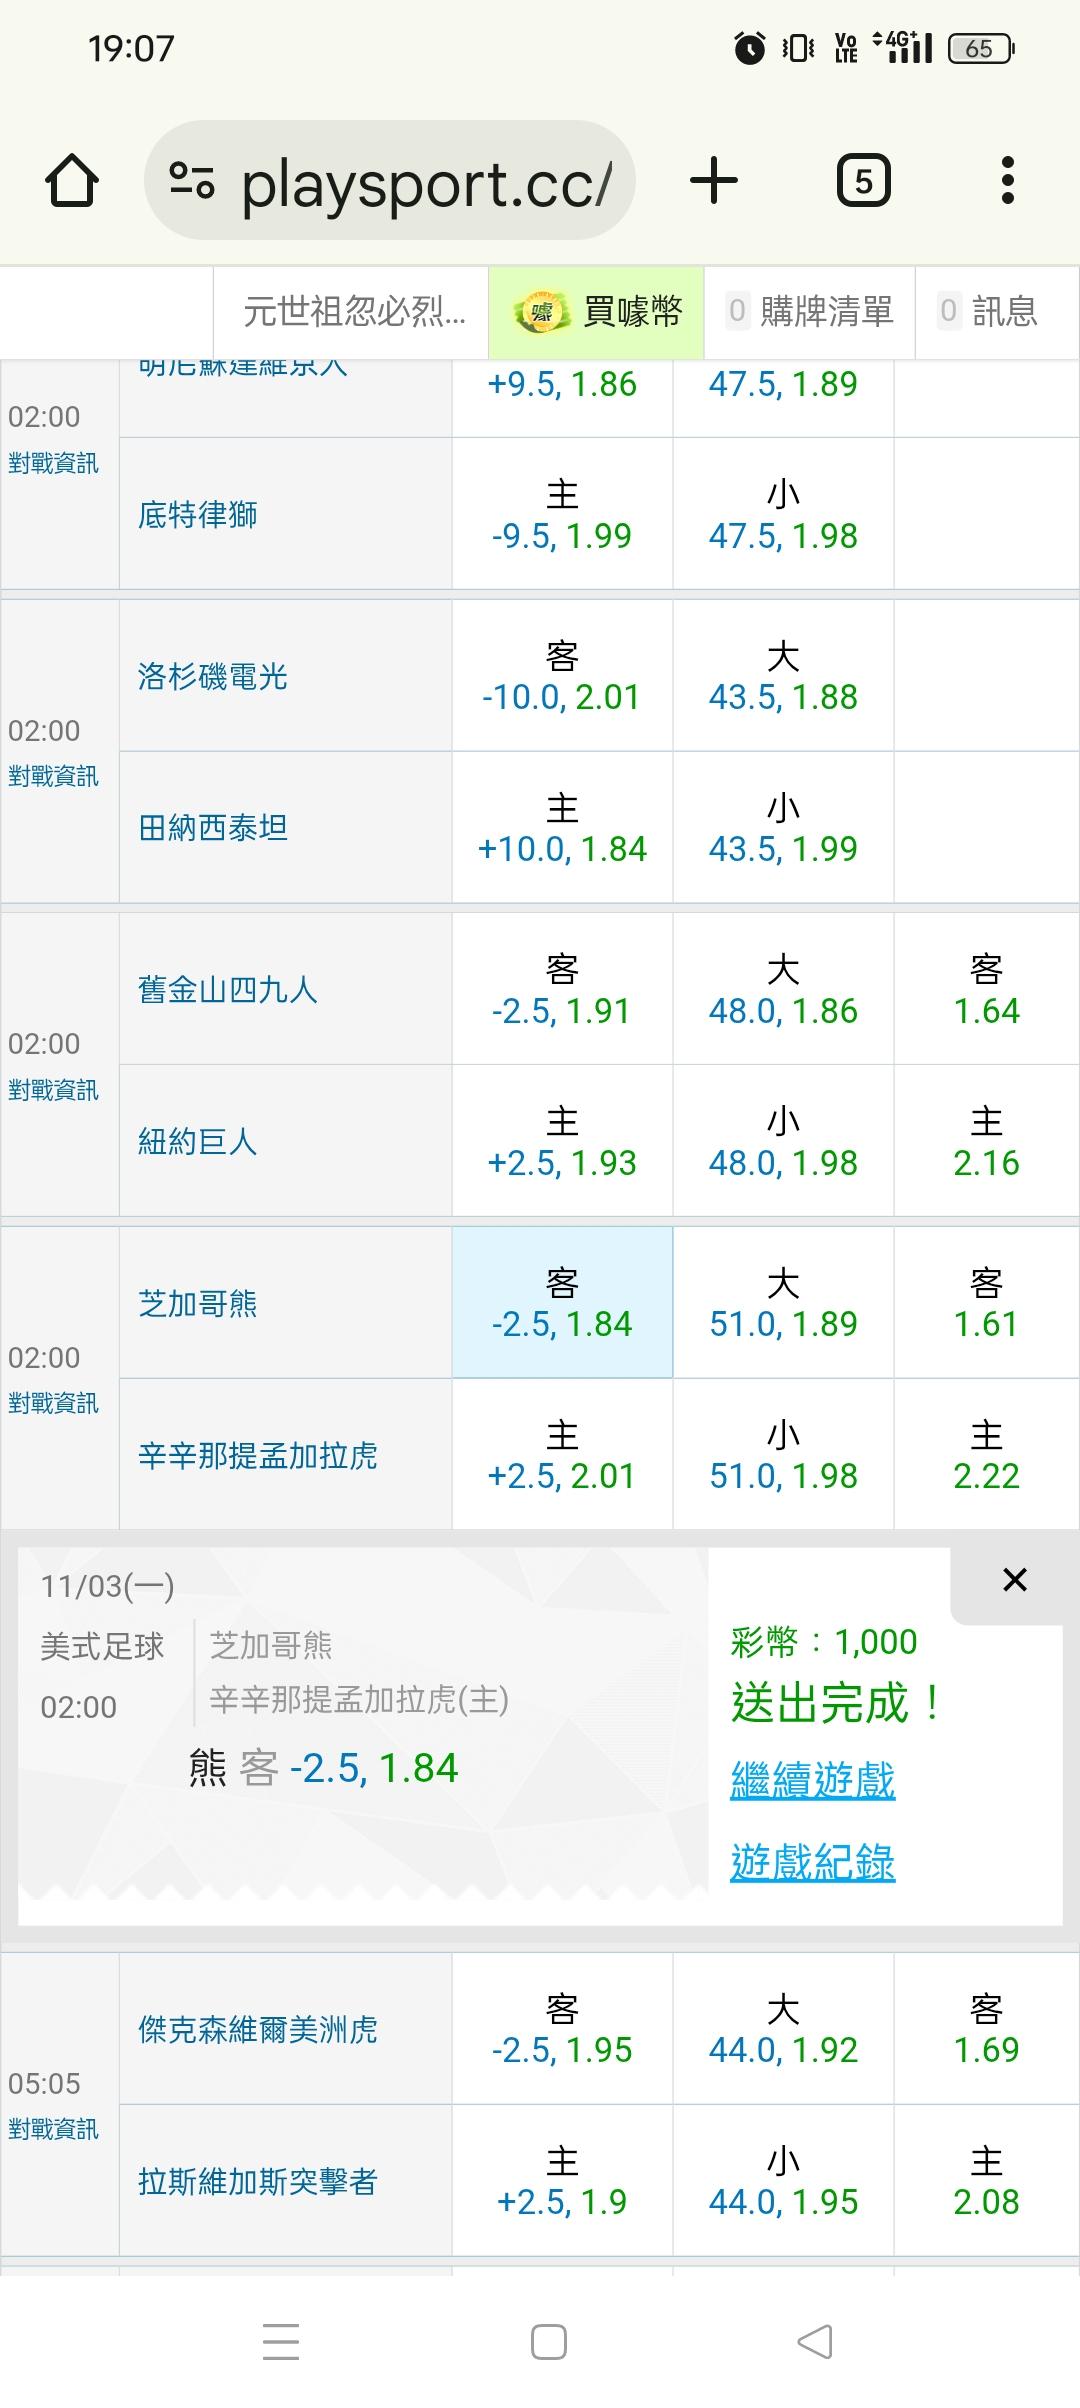Open the 元世祖忽必烈 user account menu

(354, 312)
